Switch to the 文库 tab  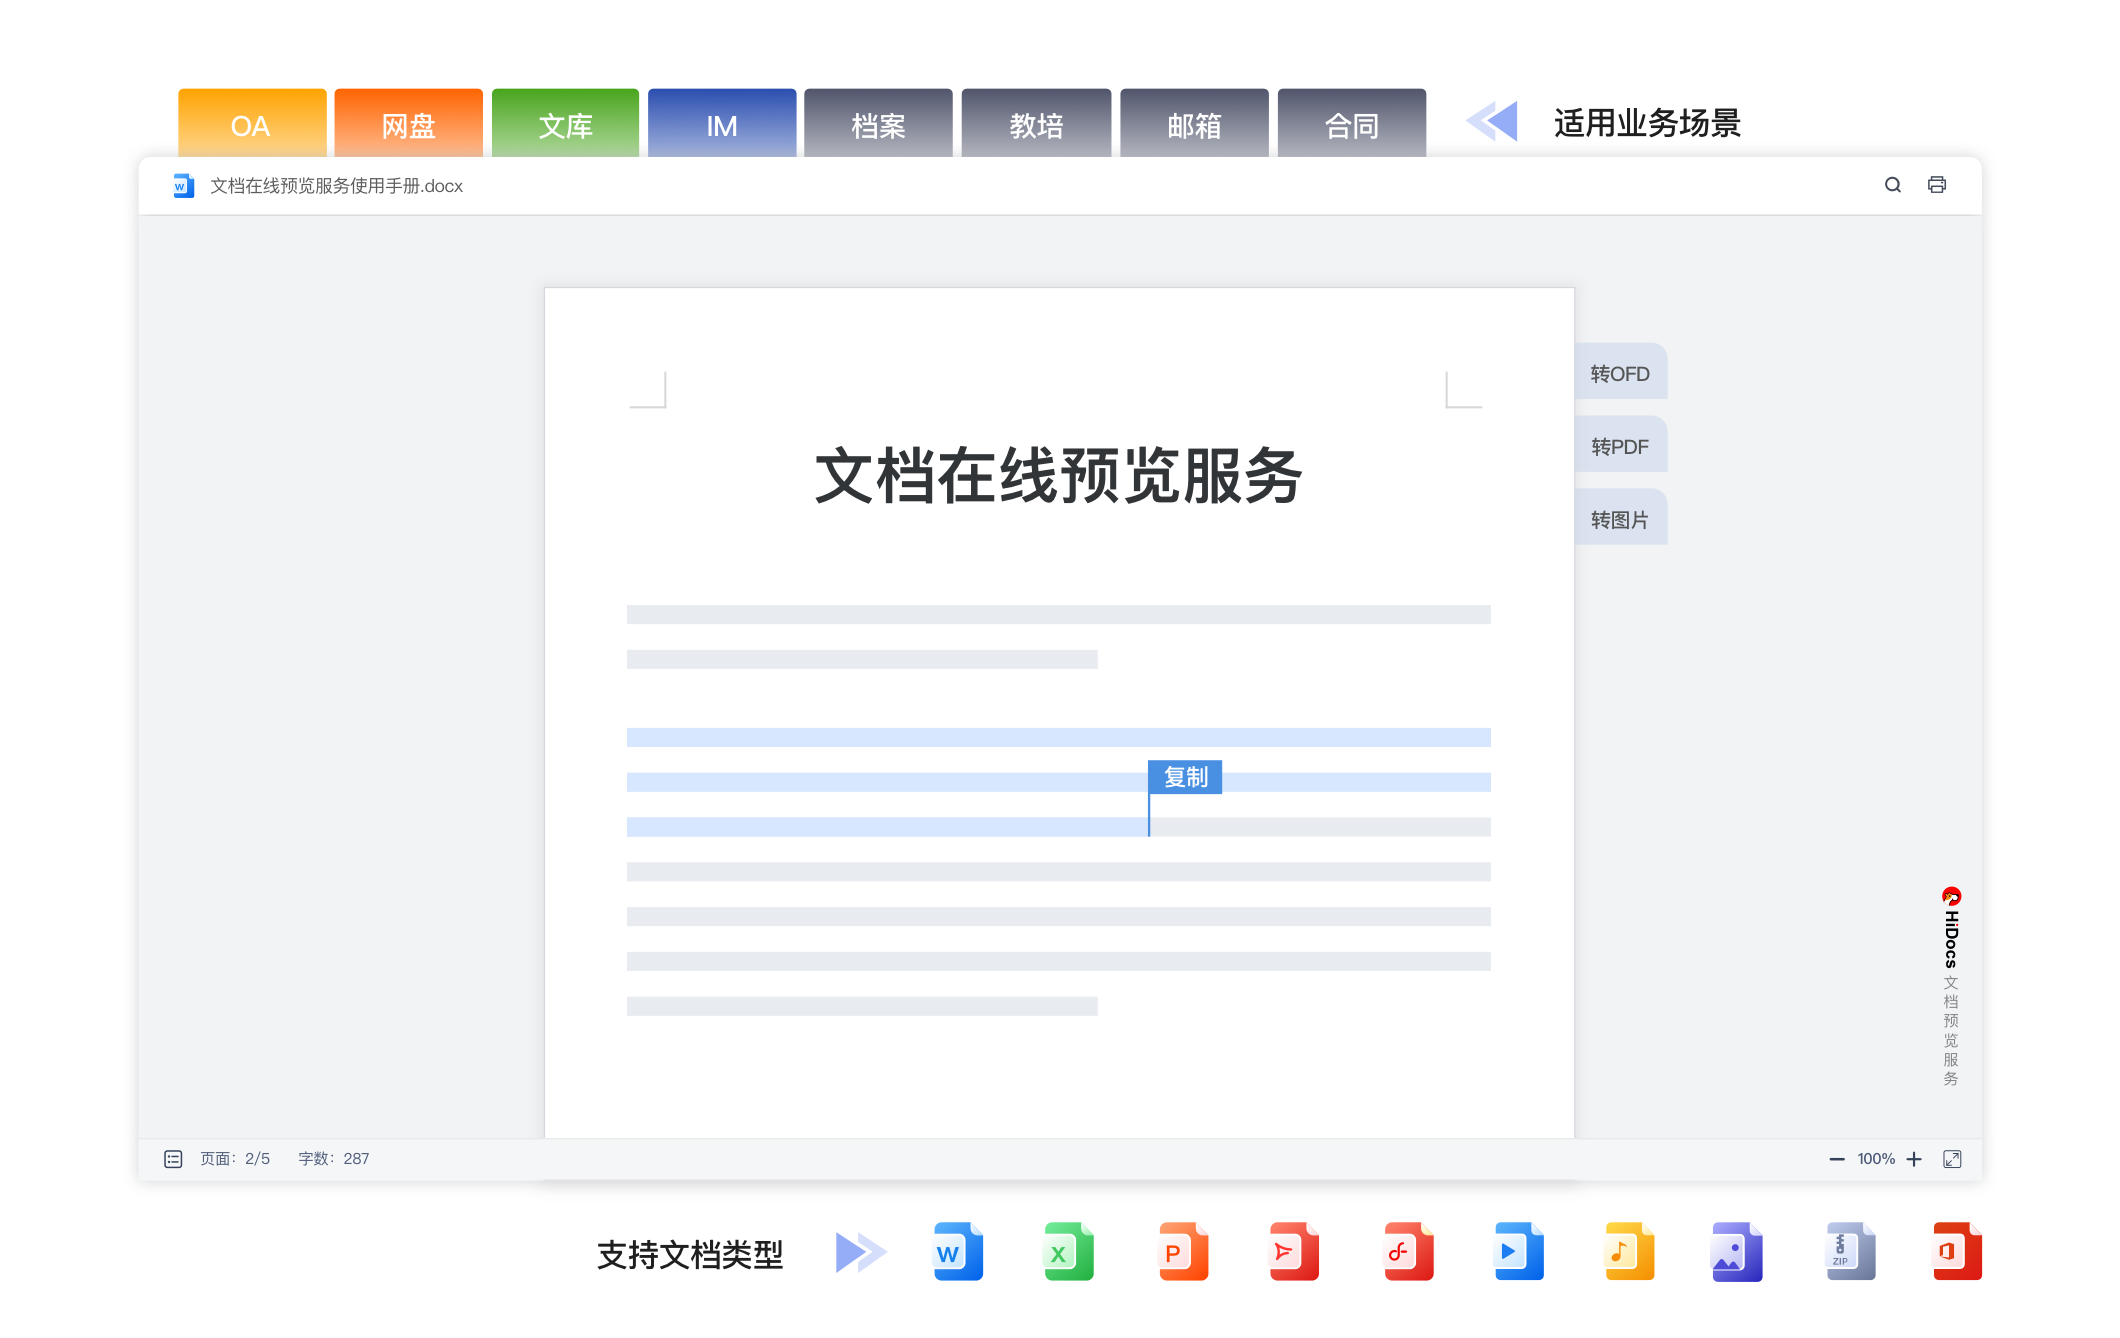(565, 124)
